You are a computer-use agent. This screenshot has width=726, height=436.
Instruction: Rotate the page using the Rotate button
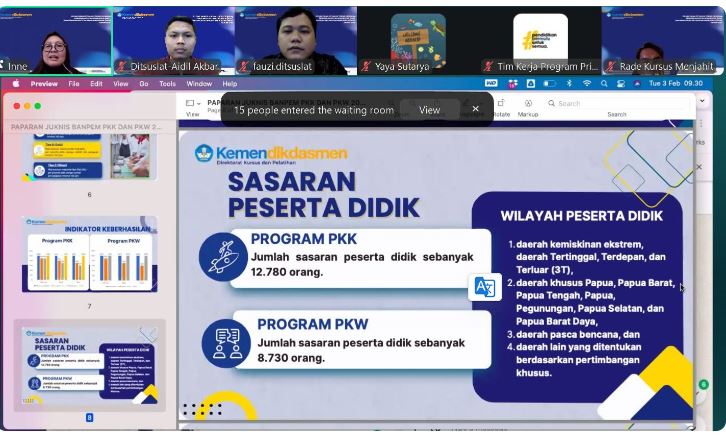tap(501, 108)
